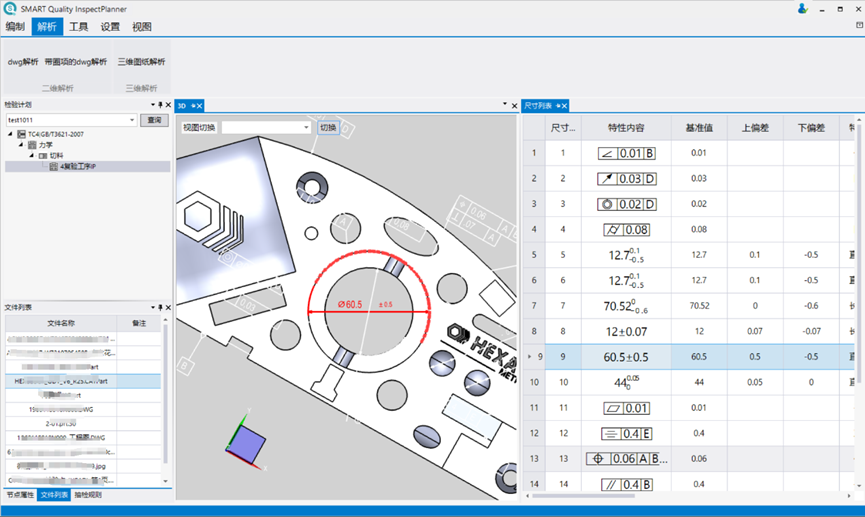This screenshot has width=865, height=517.
Task: Select the angularity 0.01 B symbol in row 1
Action: point(626,153)
